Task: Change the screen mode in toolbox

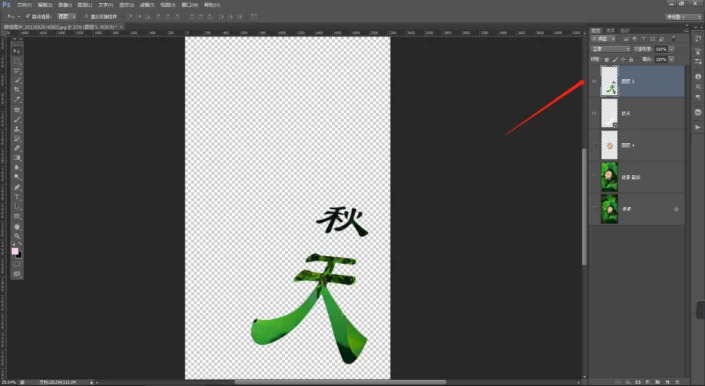Action: (x=17, y=274)
